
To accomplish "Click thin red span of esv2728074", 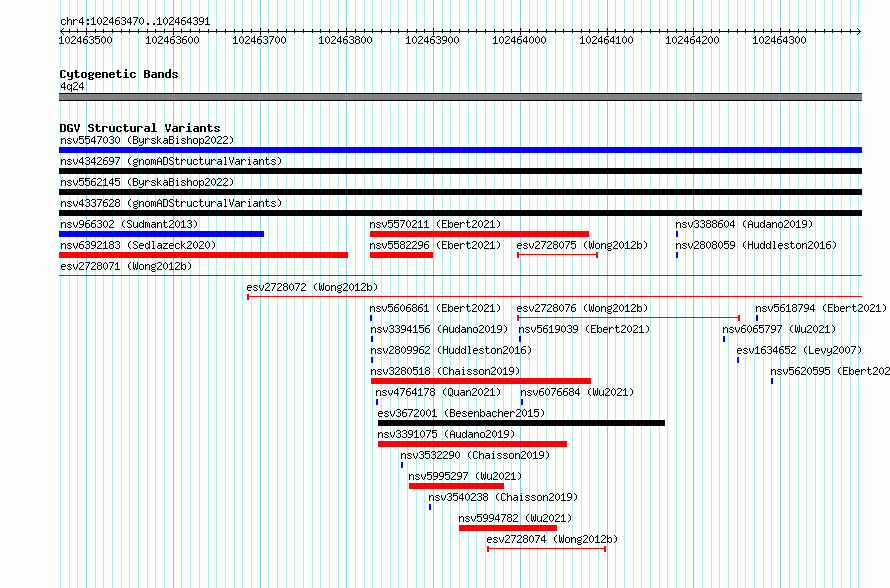I will coord(547,549).
